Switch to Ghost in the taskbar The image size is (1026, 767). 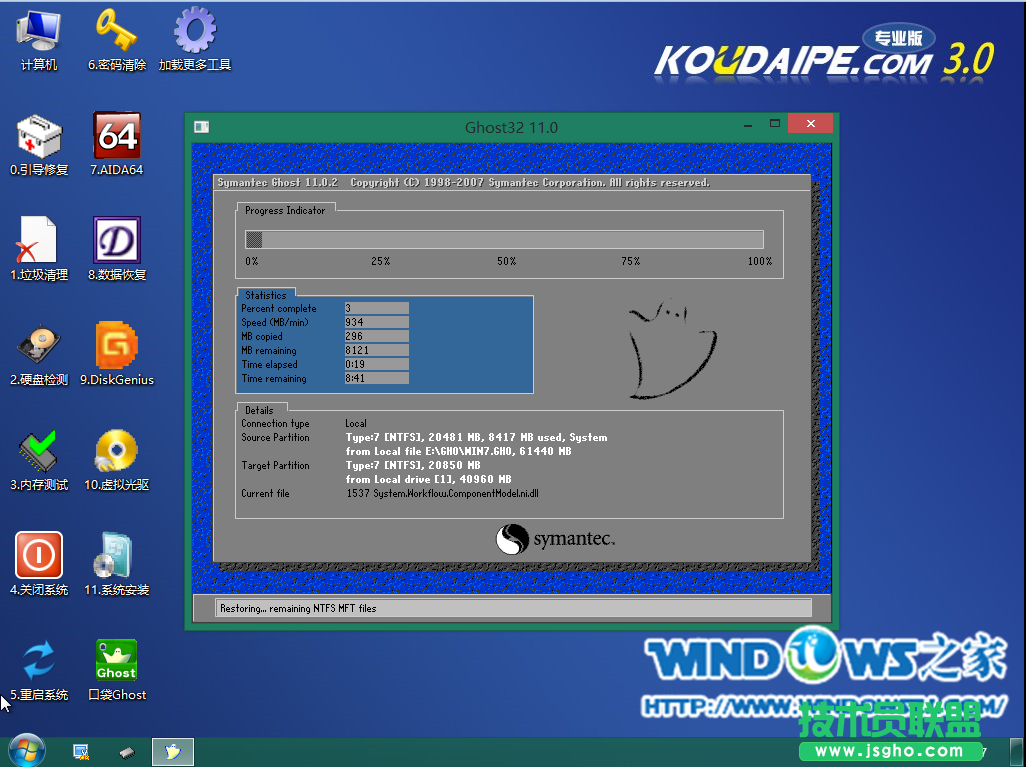tap(172, 751)
